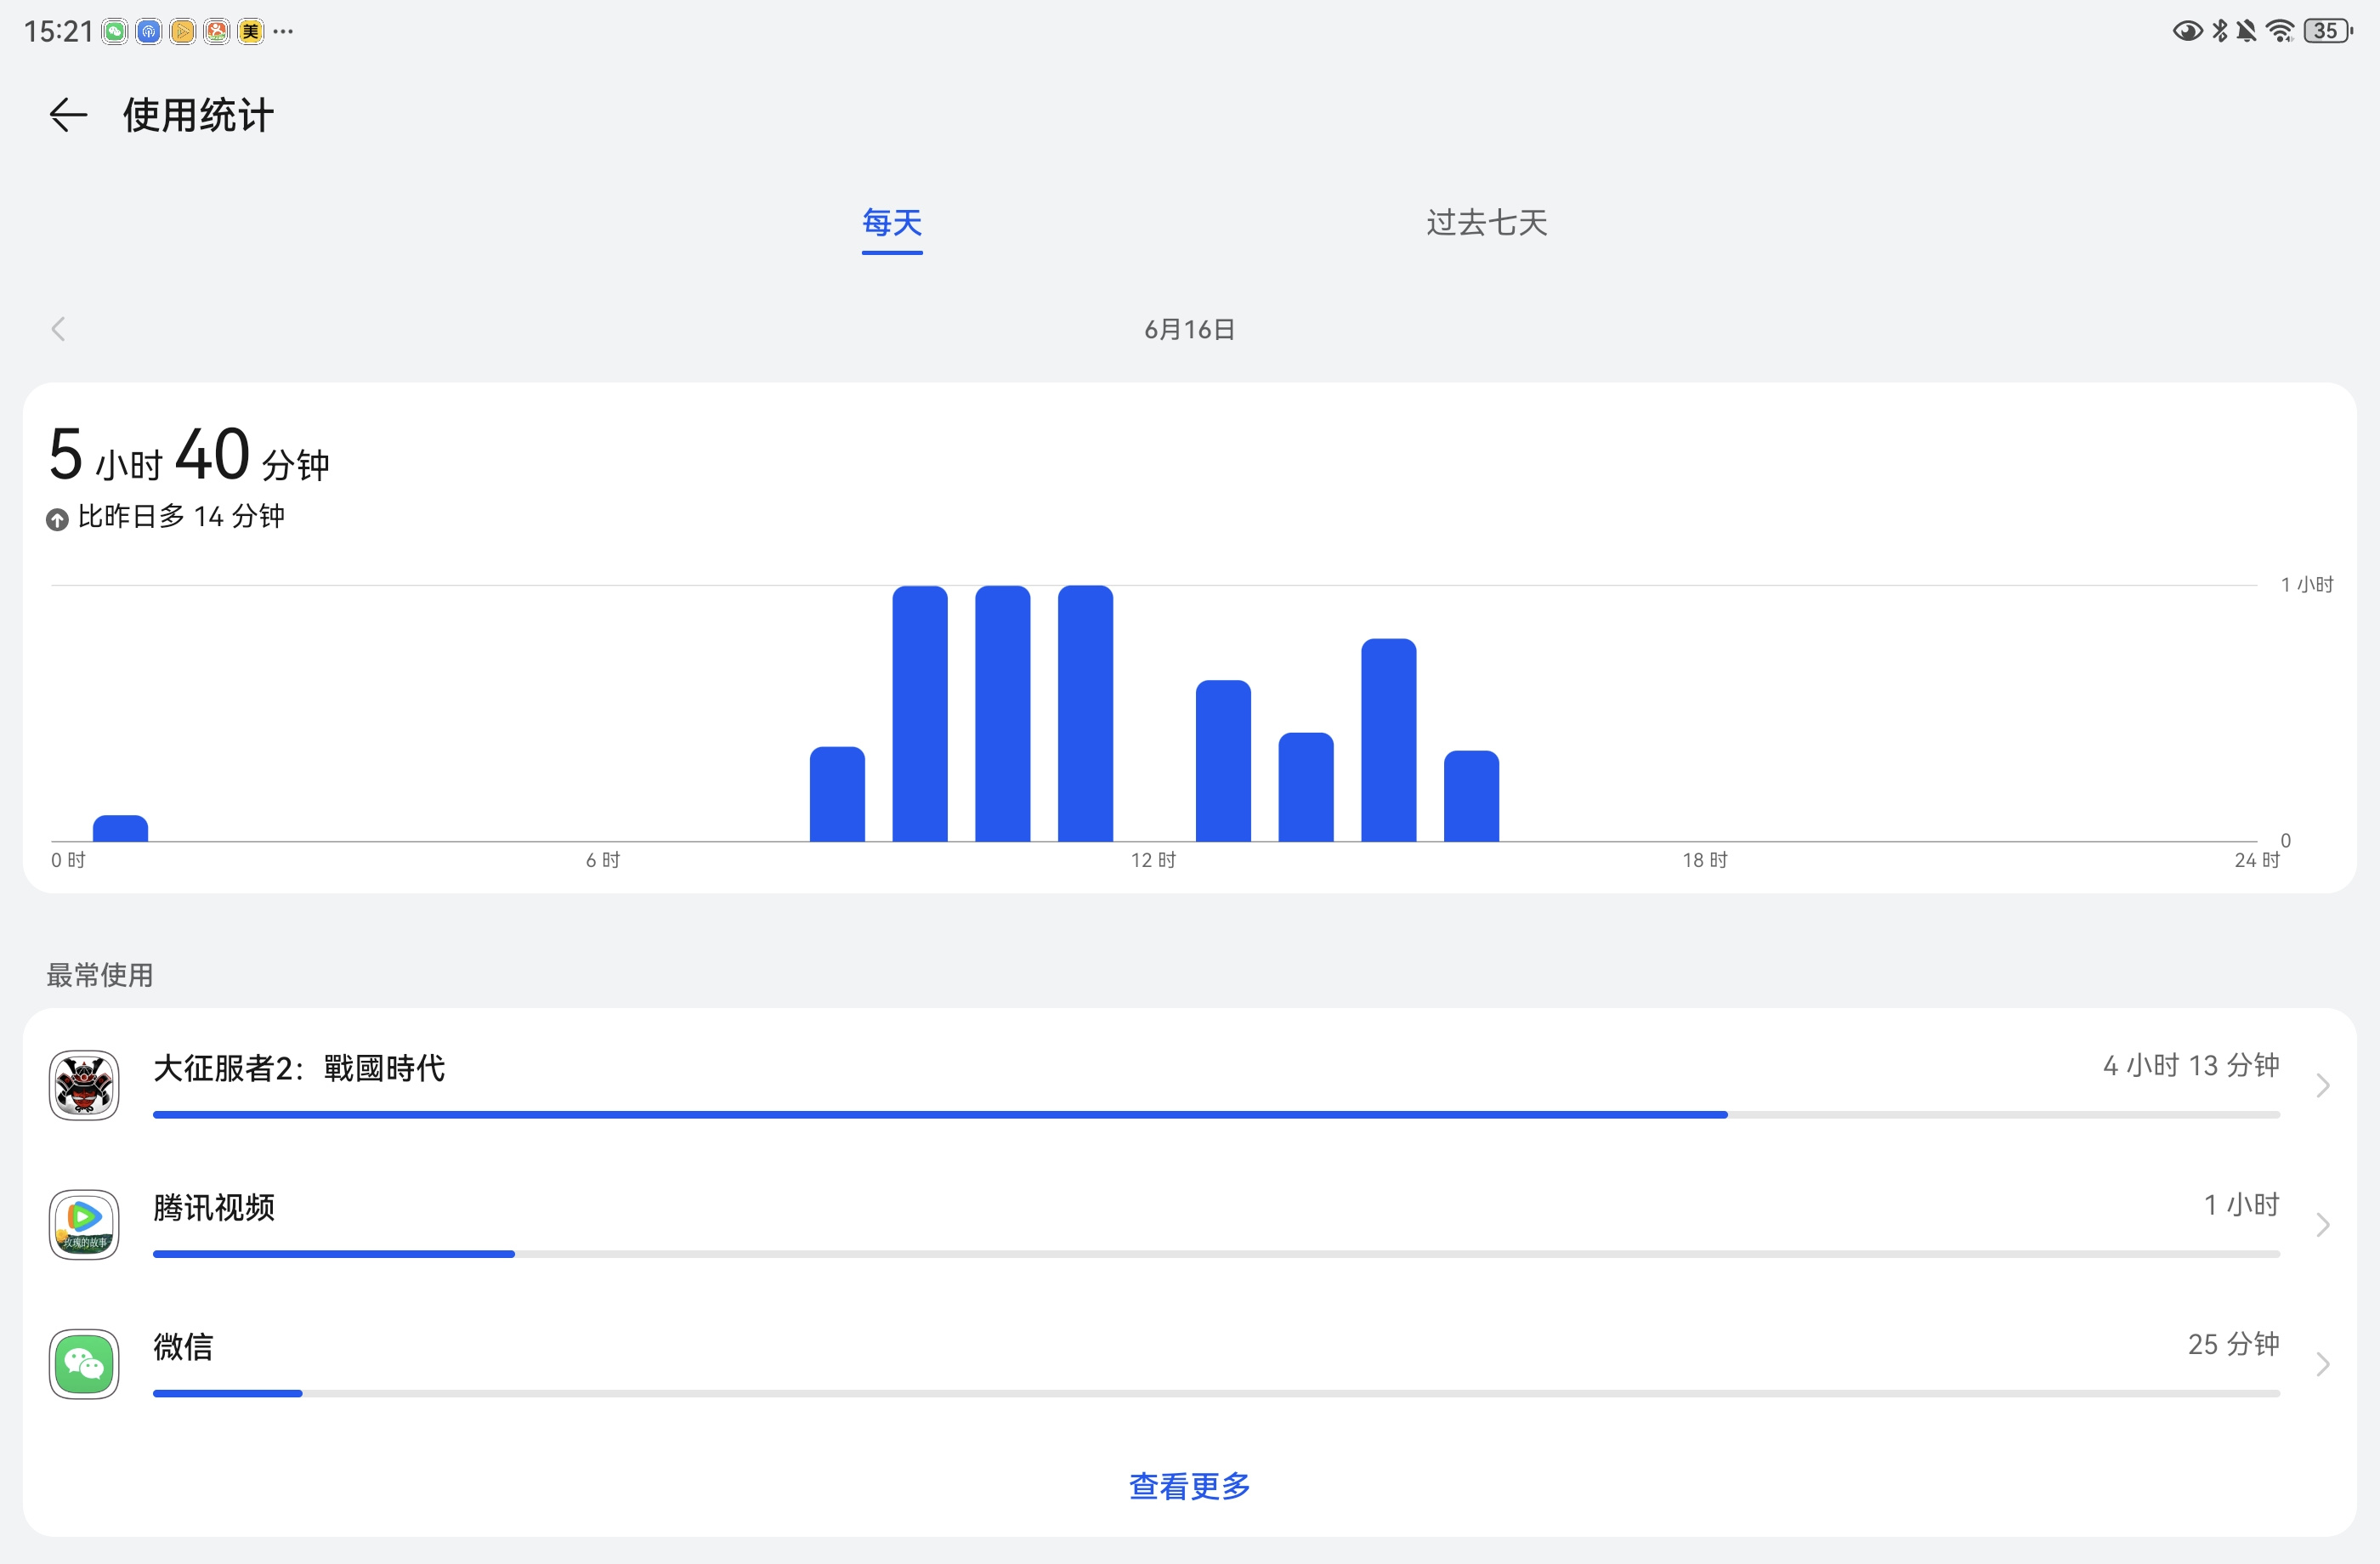Tap the 6月16日 date label
The width and height of the screenshot is (2380, 1564).
point(1189,329)
